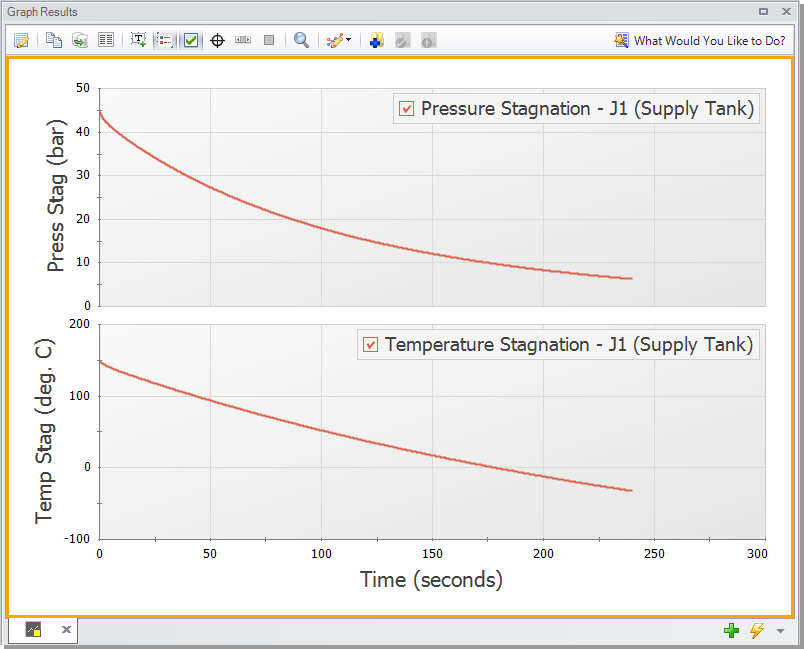The image size is (804, 649).
Task: Click the blue plus add graph icon
Action: tap(376, 41)
